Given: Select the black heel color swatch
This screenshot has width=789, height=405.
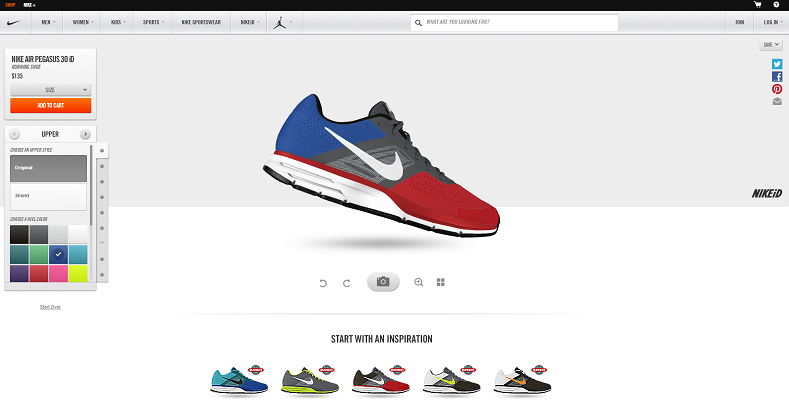Looking at the screenshot, I should pos(19,234).
